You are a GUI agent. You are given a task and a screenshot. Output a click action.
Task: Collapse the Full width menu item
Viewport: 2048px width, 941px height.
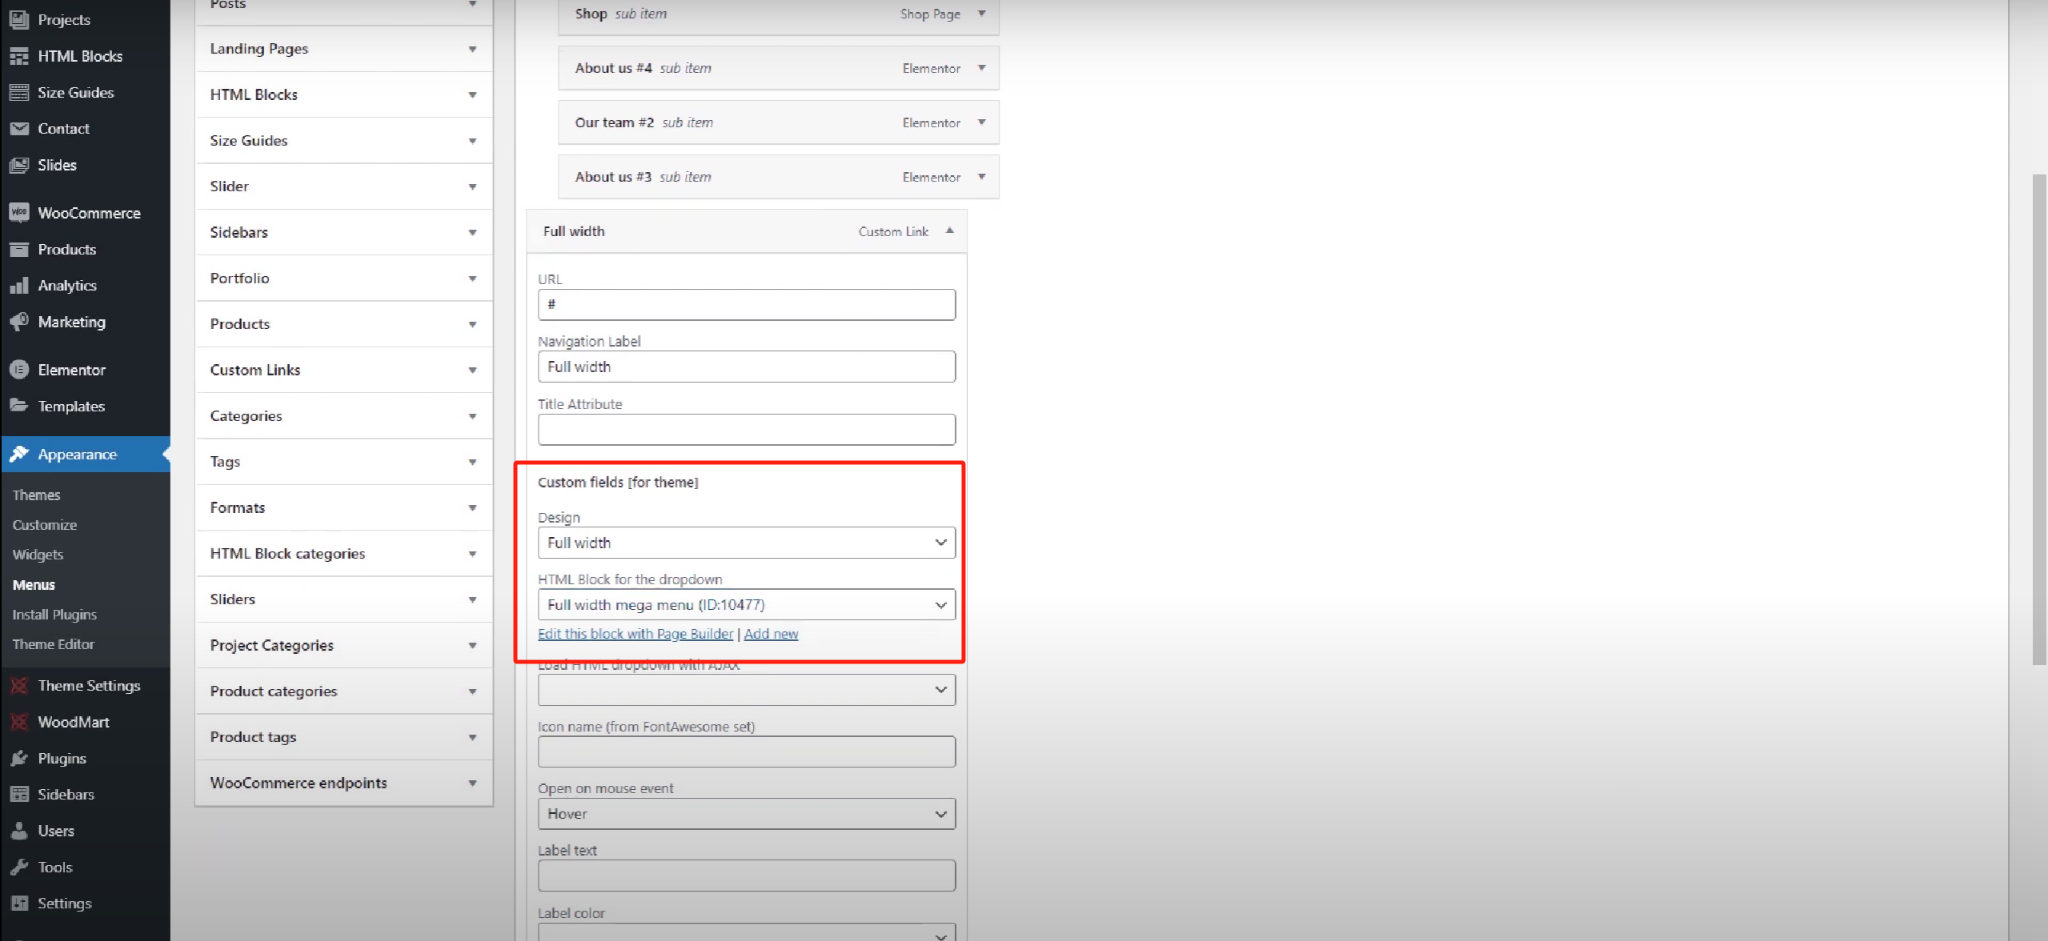click(x=949, y=231)
